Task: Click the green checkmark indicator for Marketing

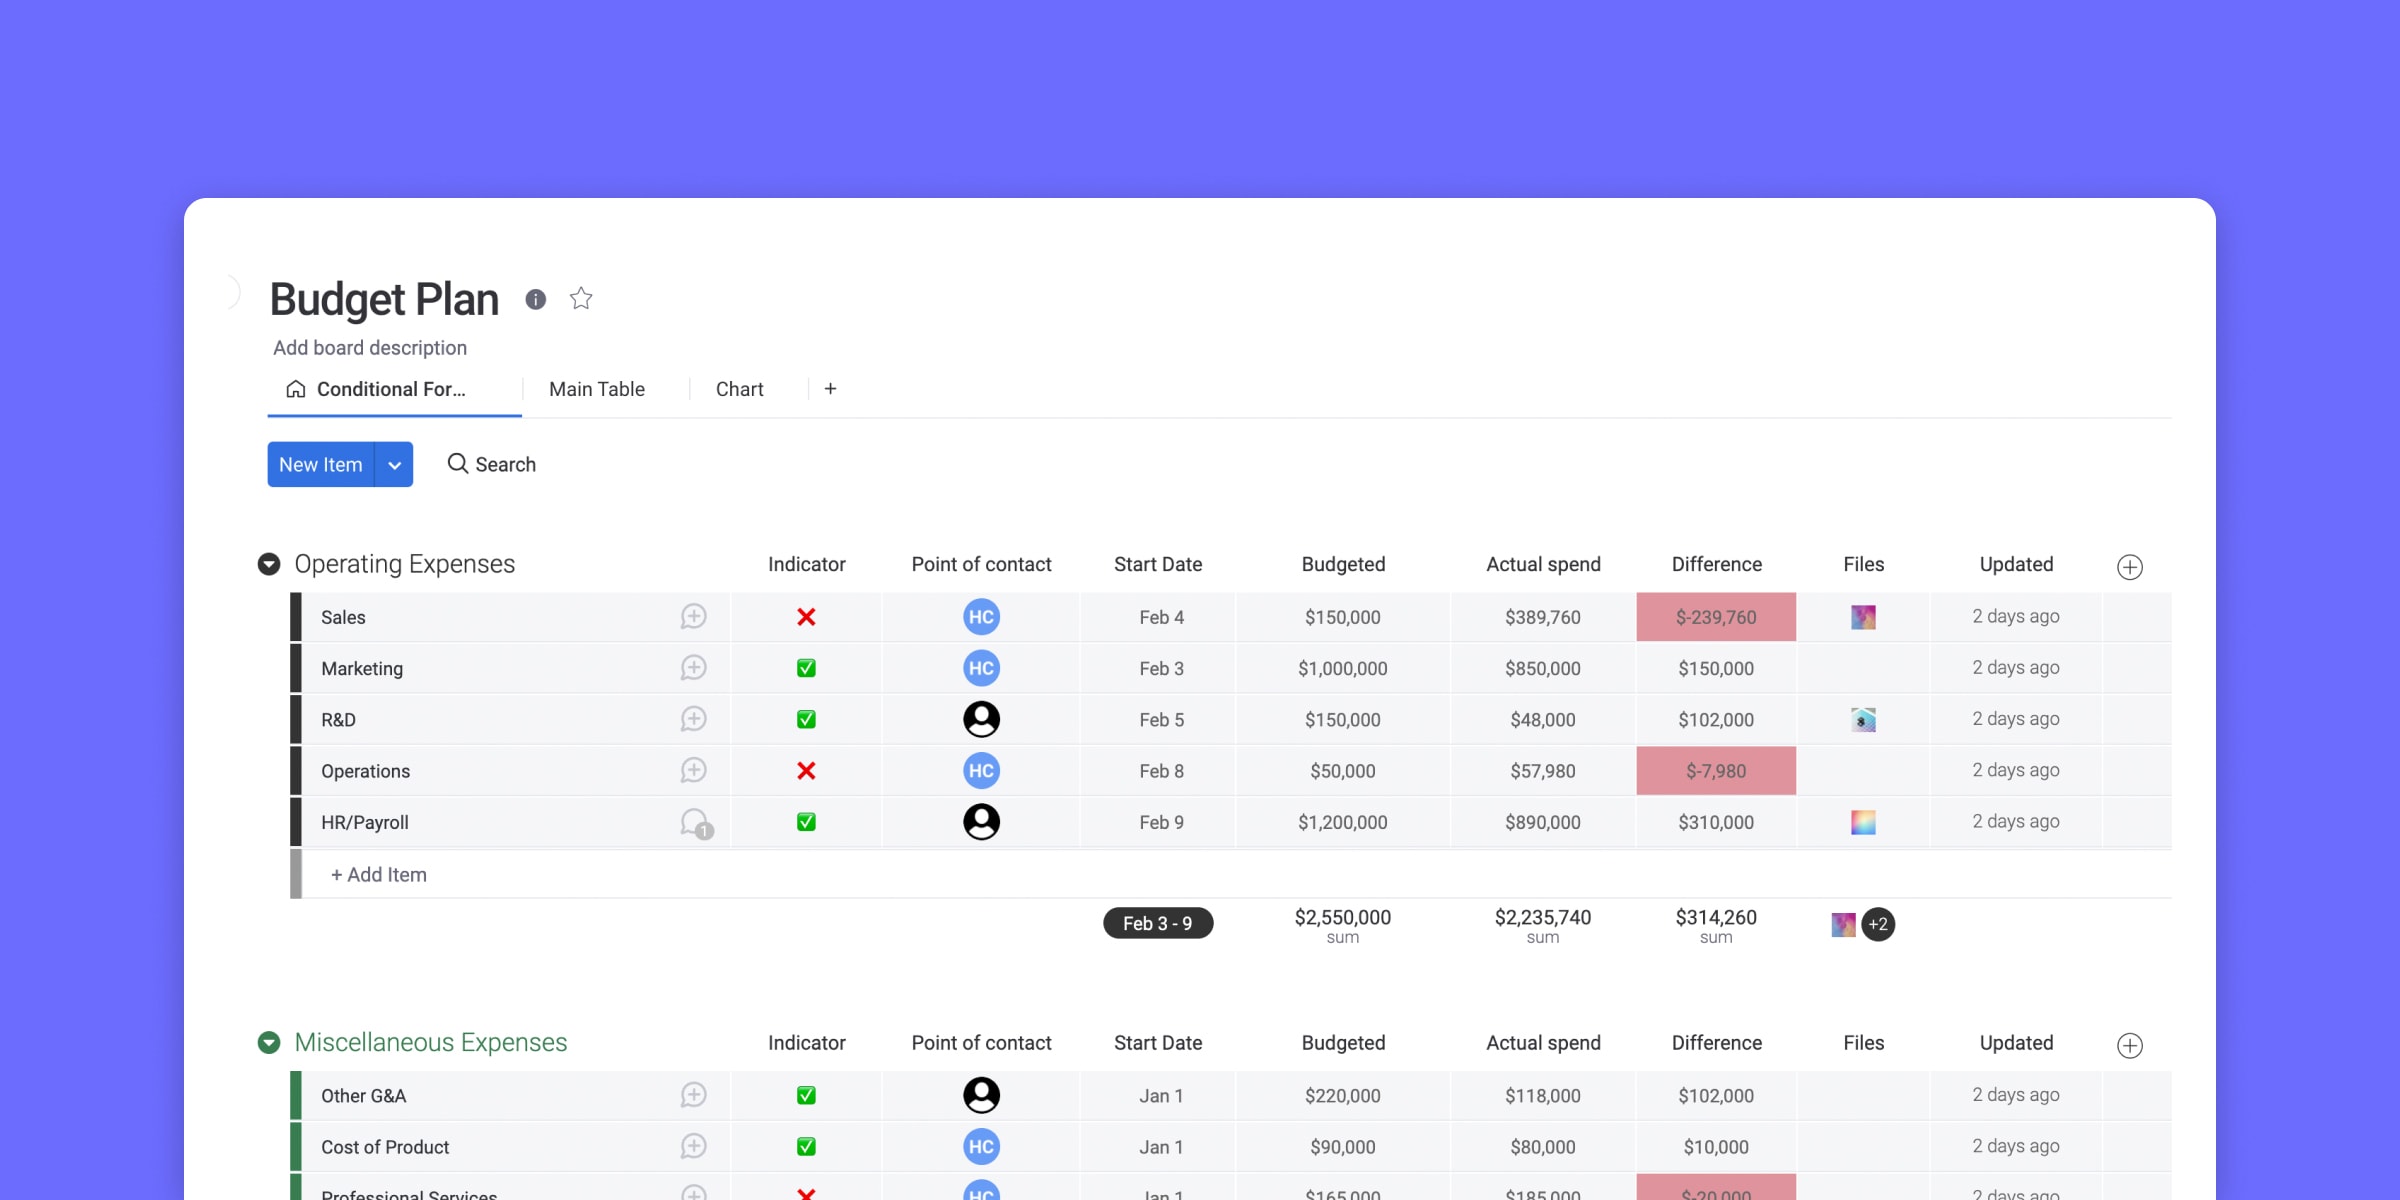Action: pos(805,667)
